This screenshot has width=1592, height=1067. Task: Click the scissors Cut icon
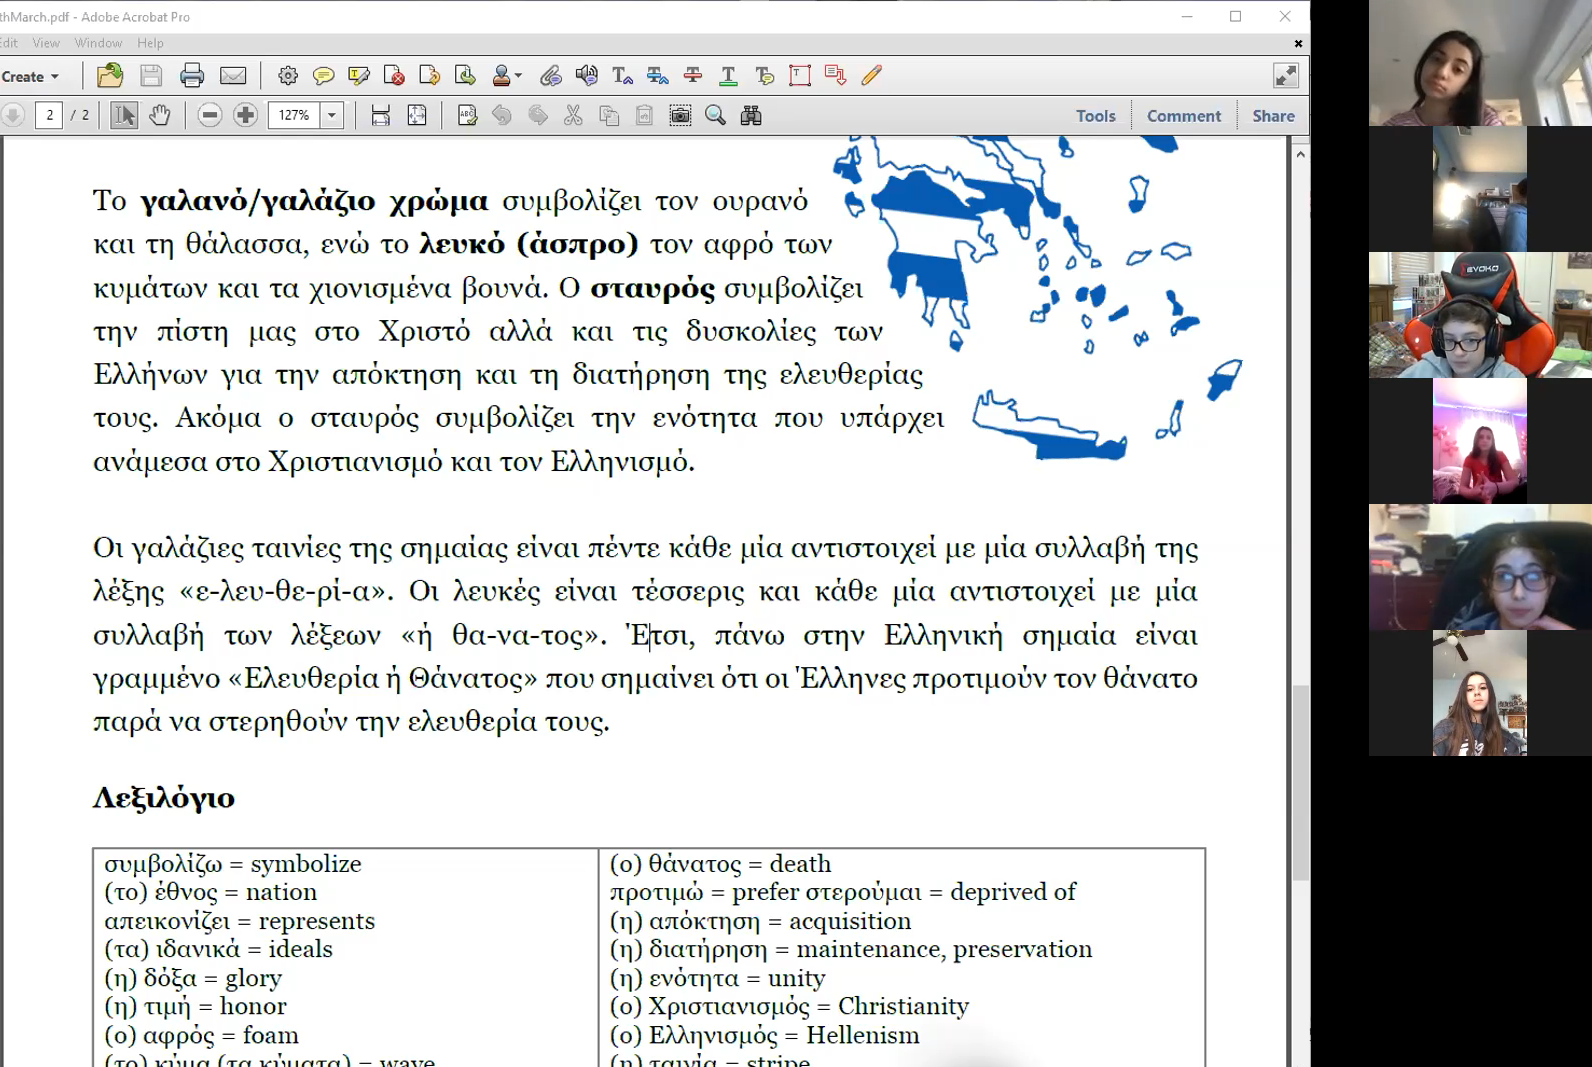coord(573,116)
